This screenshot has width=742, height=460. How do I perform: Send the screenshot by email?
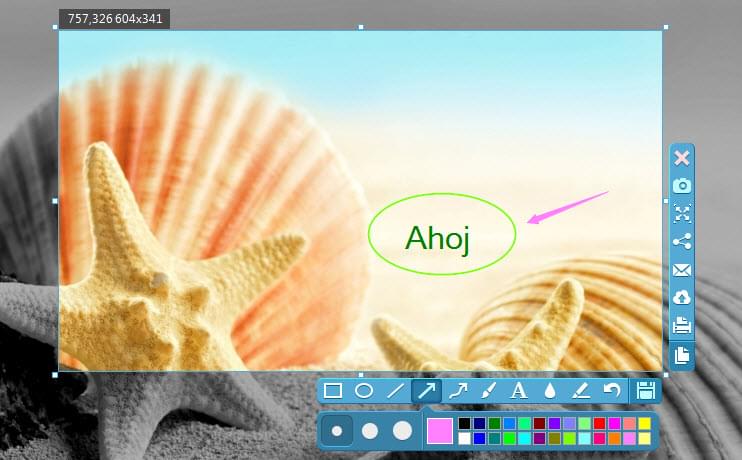682,269
